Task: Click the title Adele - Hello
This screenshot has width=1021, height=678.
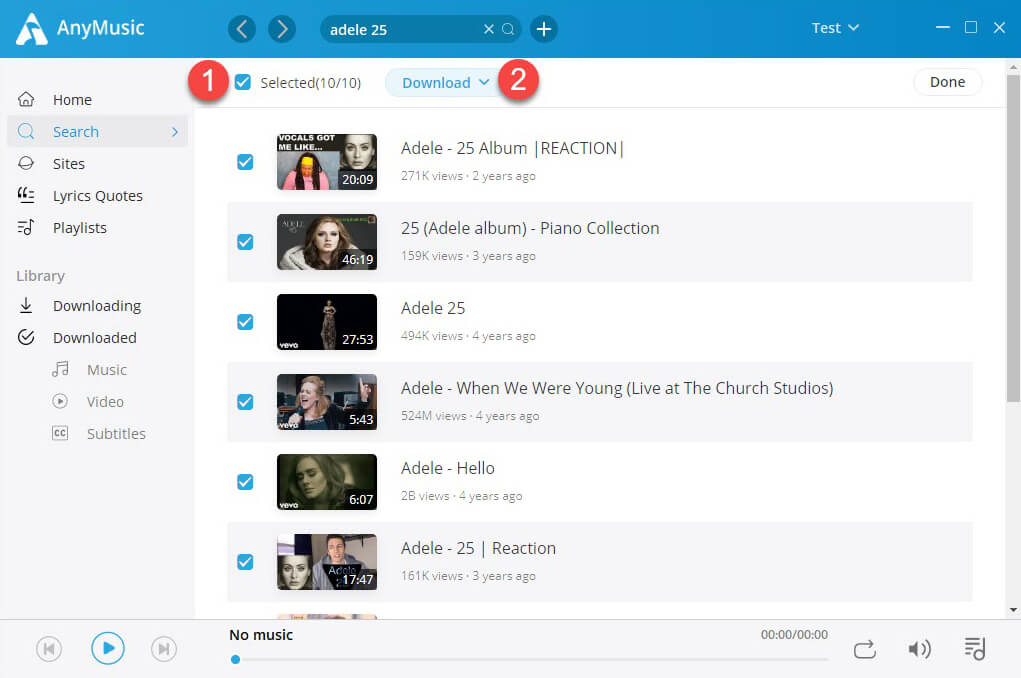Action: (447, 468)
